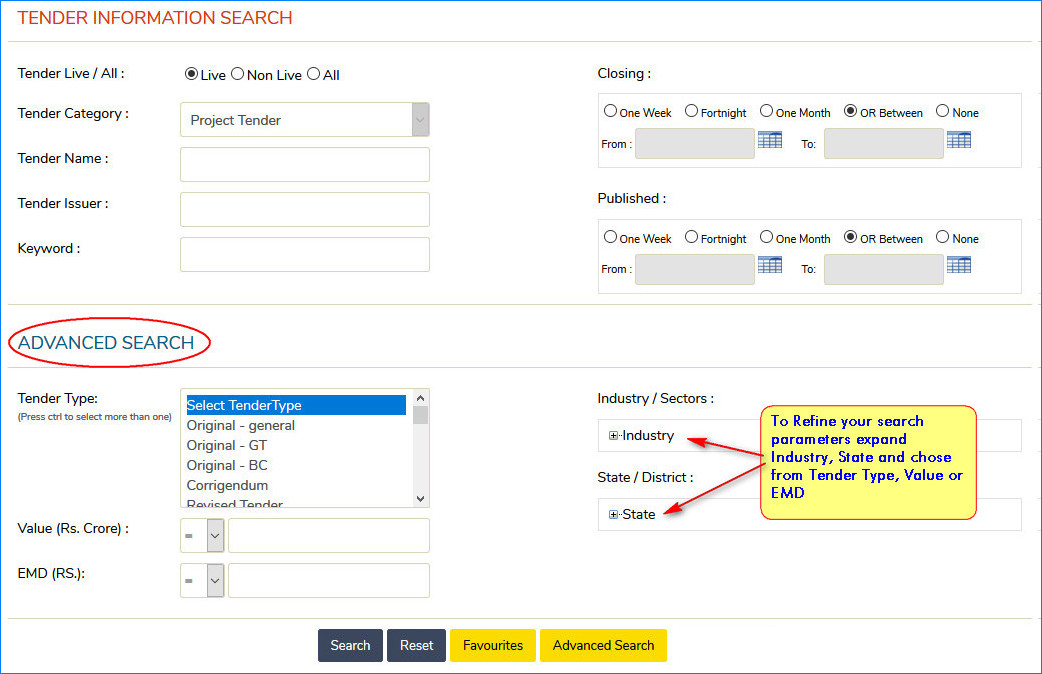The width and height of the screenshot is (1042, 674).
Task: Select Original - GT in Tender Type list
Action: click(227, 445)
